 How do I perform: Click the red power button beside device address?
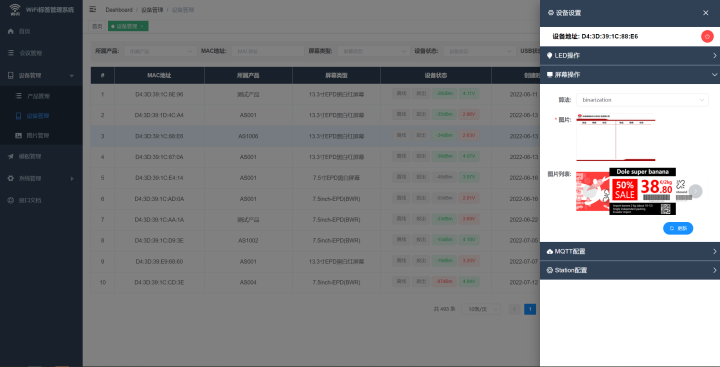(707, 36)
